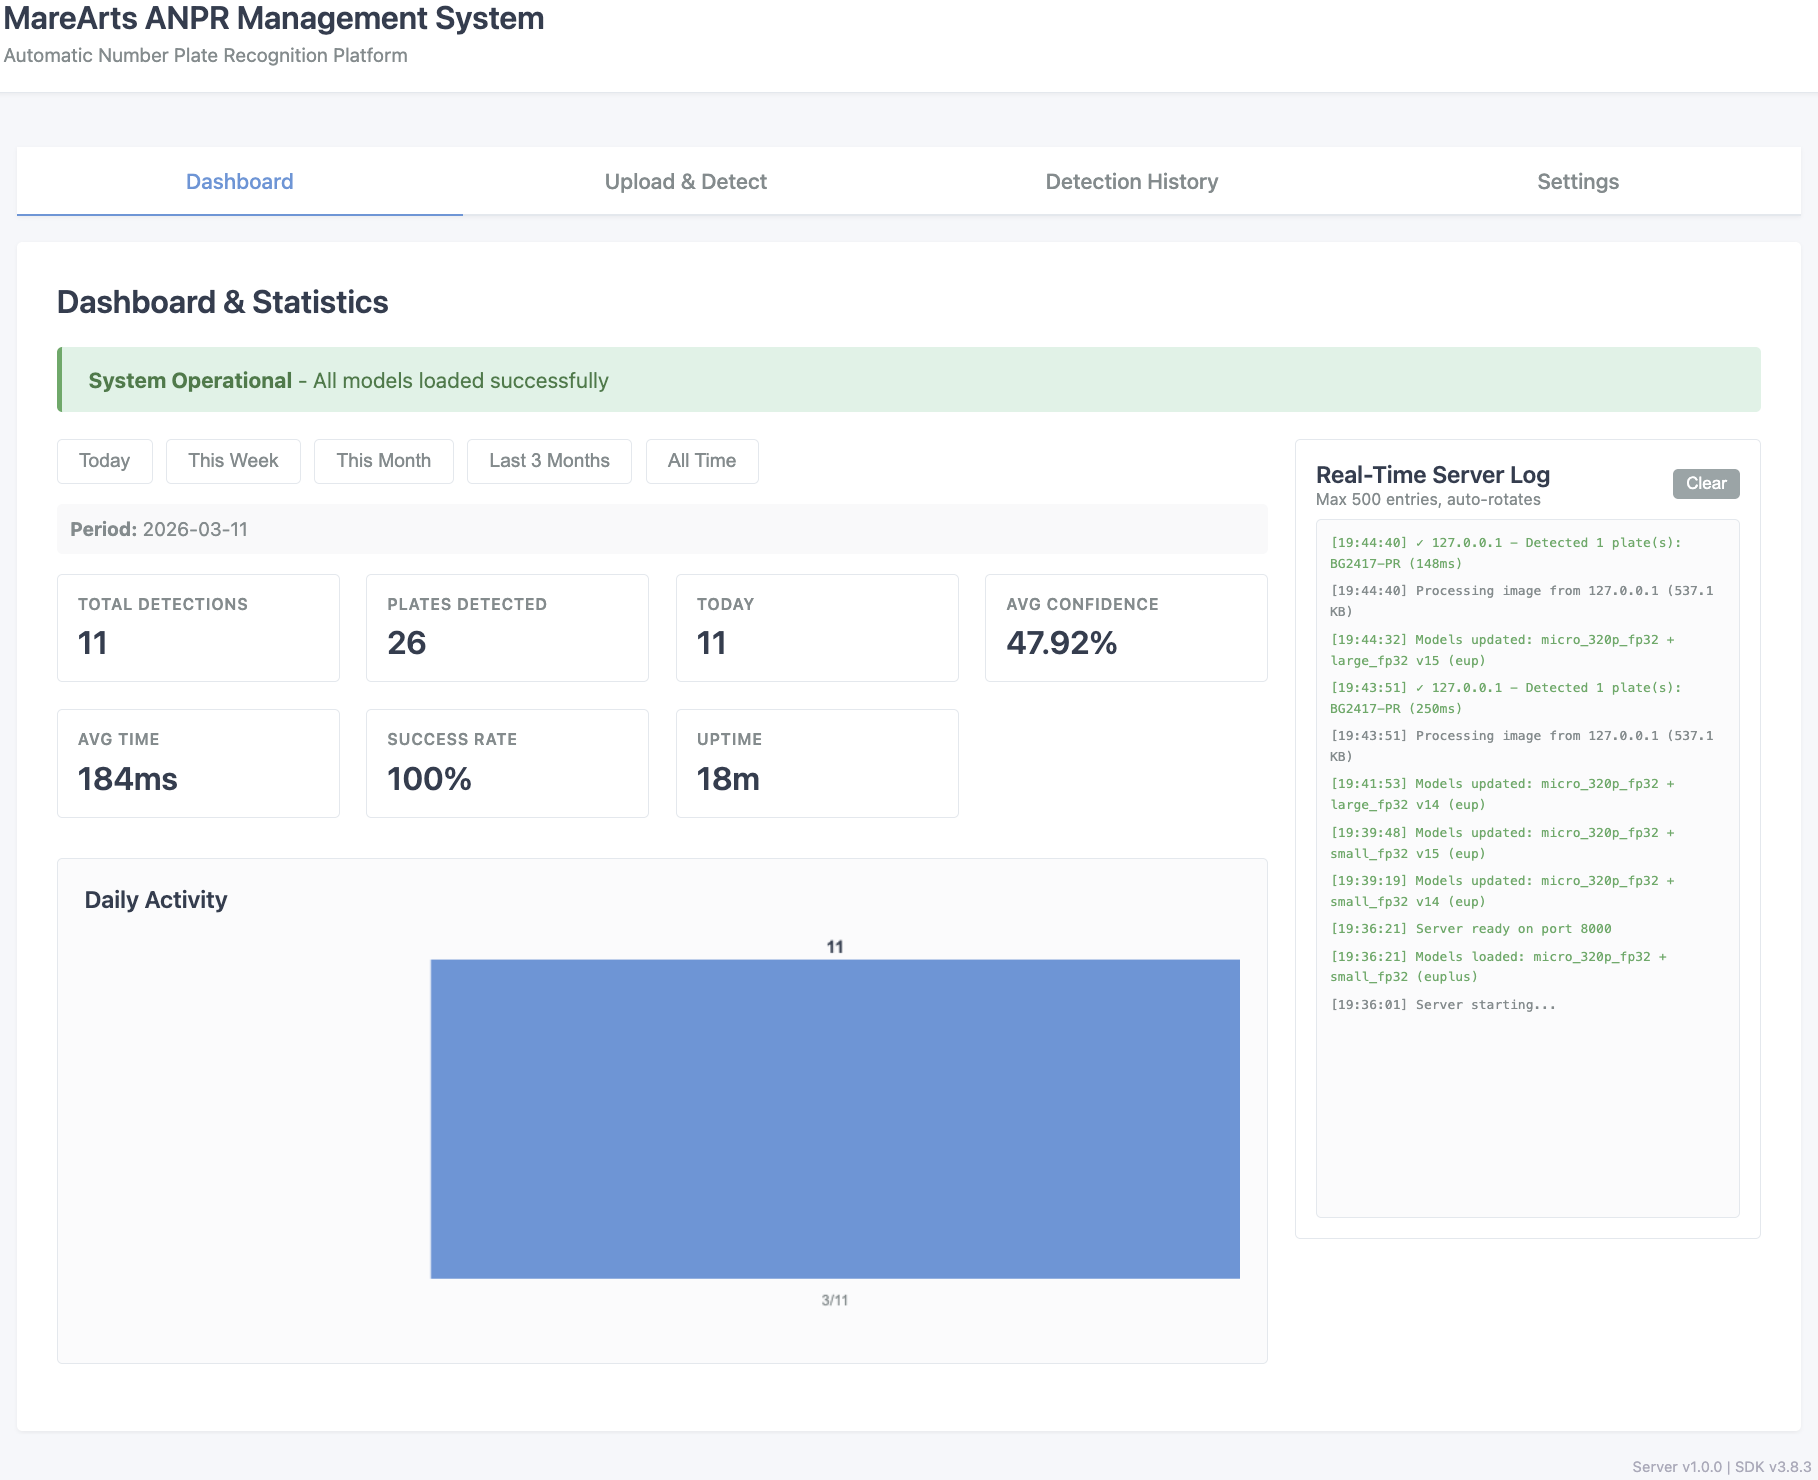Open the Detection History tab
Viewport: 1818px width, 1480px height.
tap(1131, 181)
